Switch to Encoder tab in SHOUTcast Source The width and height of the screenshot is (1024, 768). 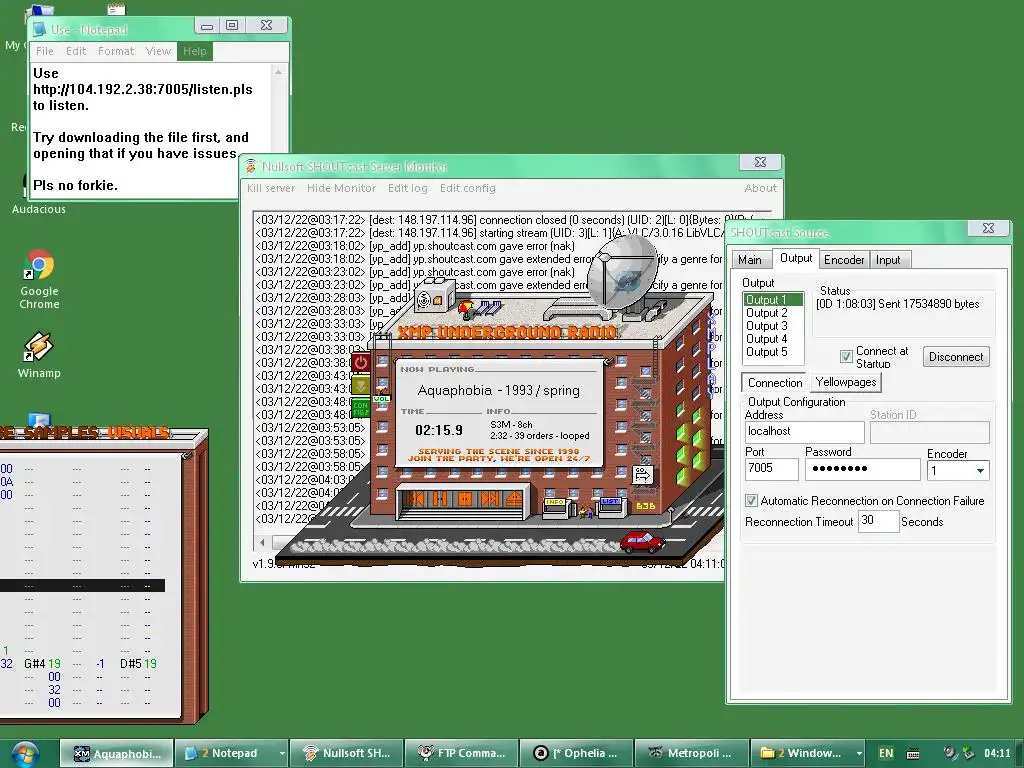tap(844, 260)
